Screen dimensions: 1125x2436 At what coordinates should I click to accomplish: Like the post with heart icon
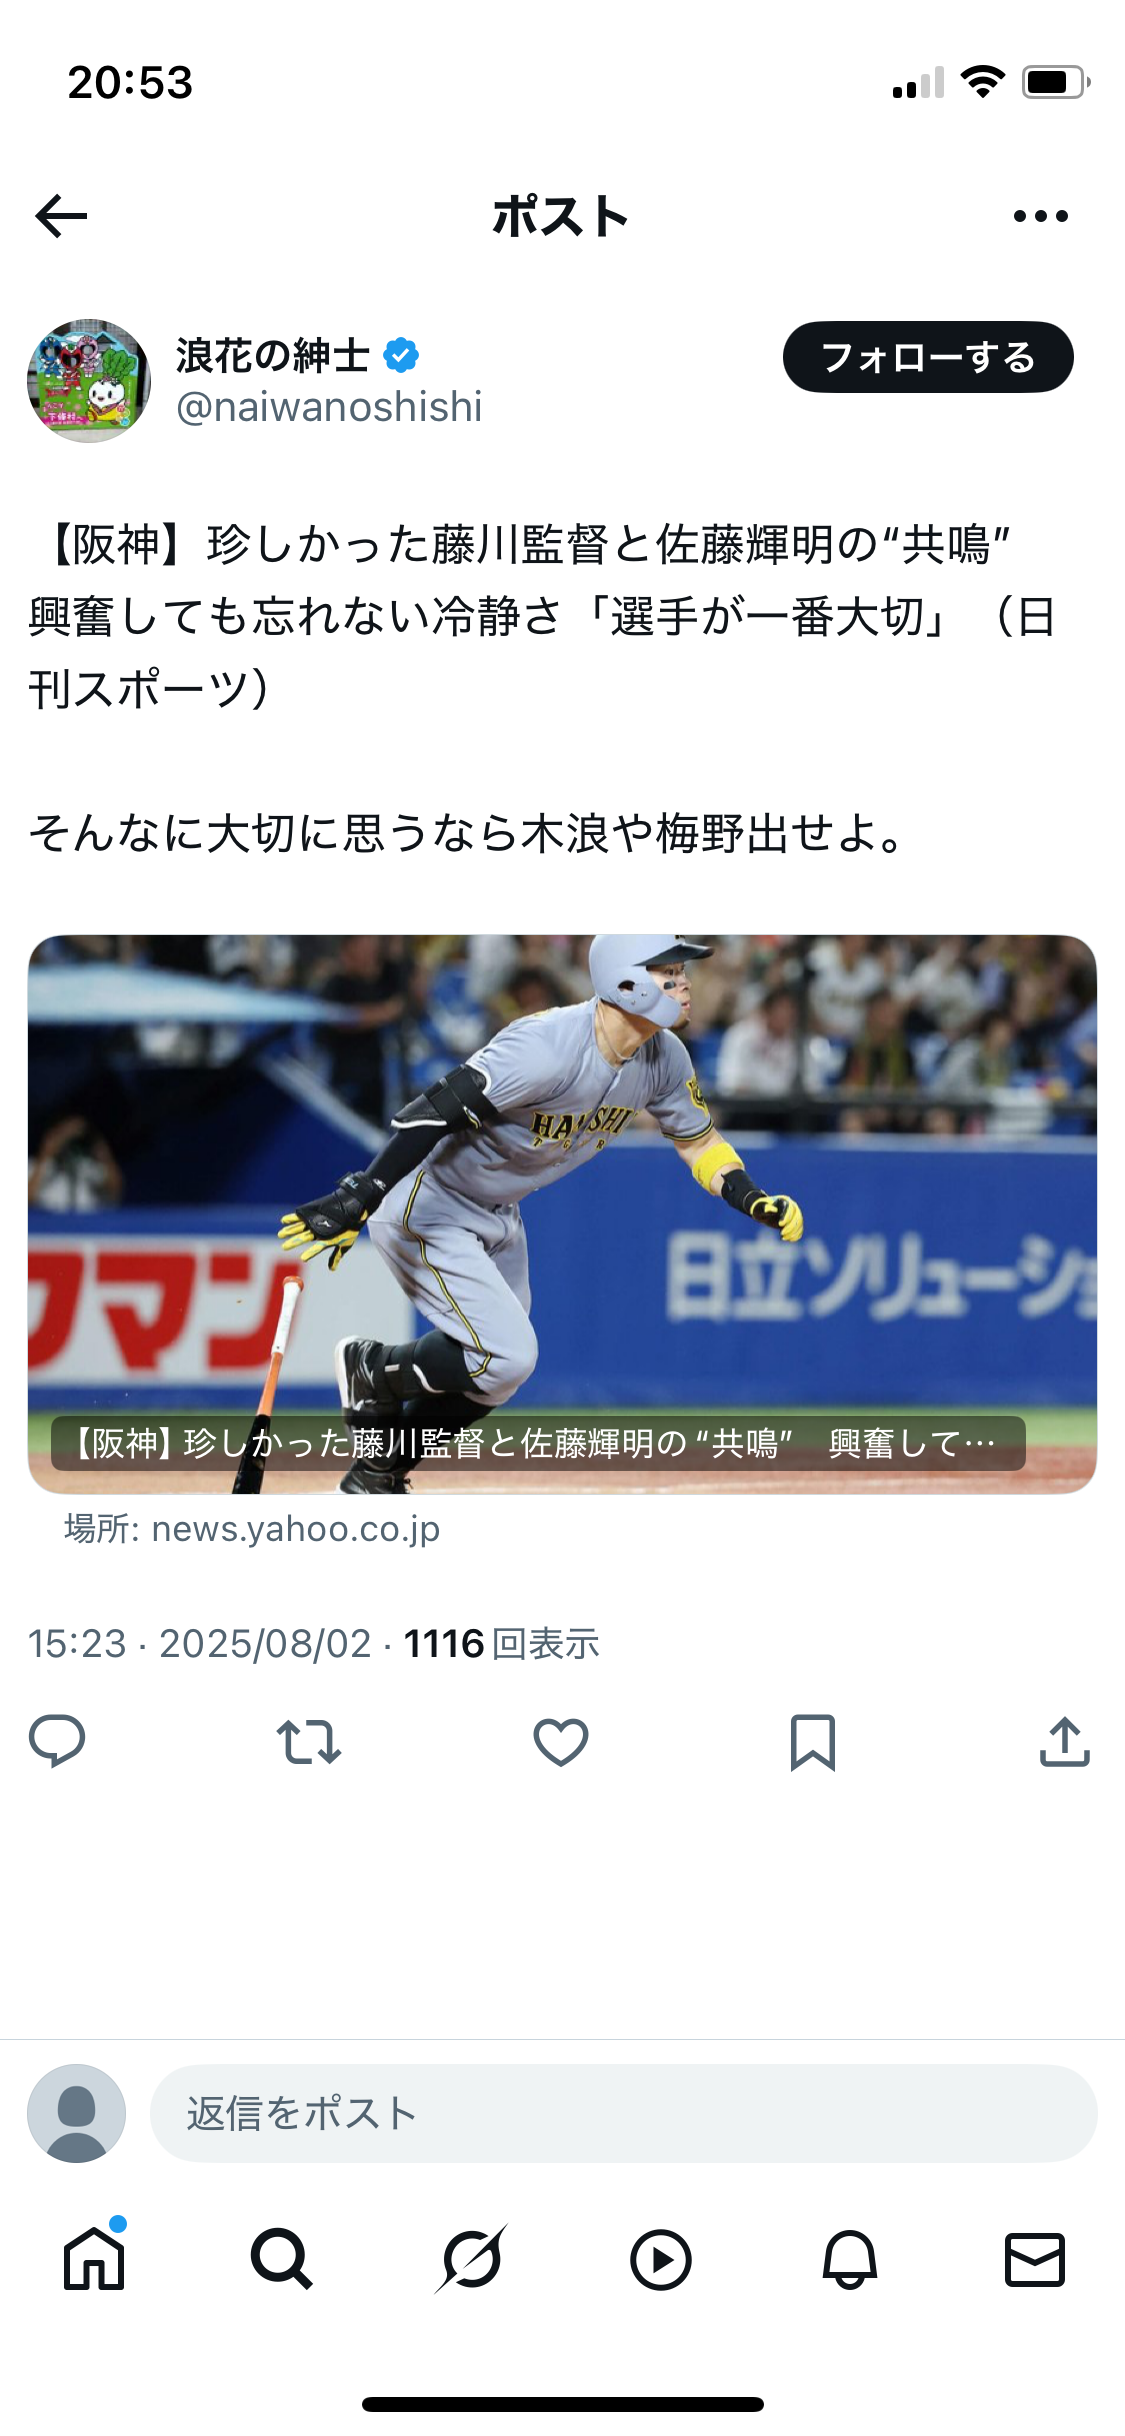(x=561, y=1742)
